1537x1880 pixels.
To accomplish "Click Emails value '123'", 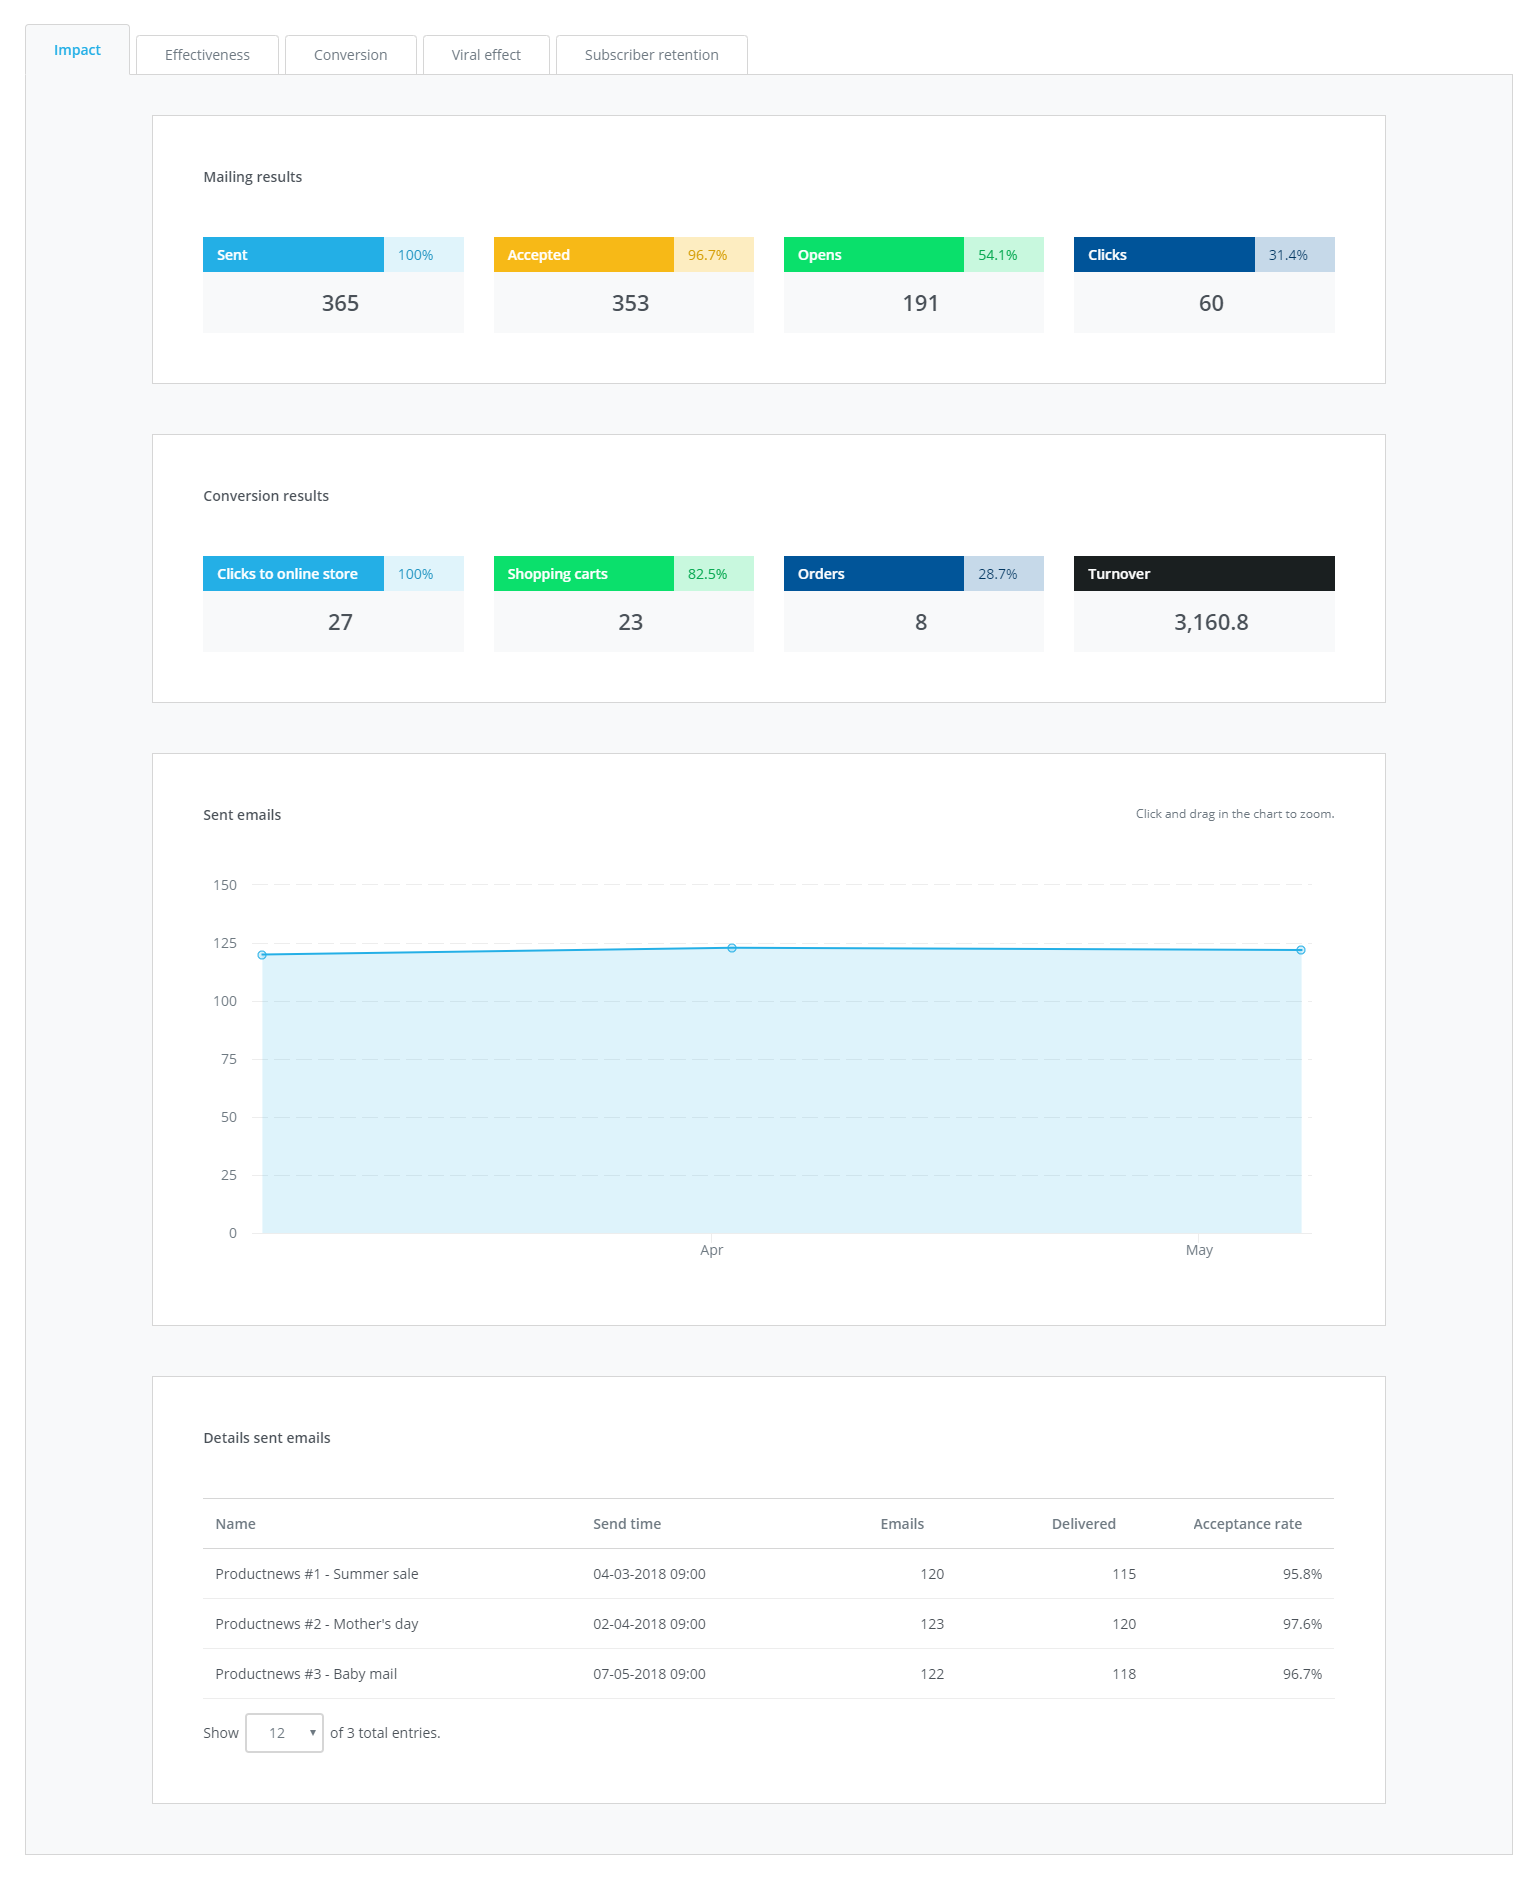I will [932, 1624].
